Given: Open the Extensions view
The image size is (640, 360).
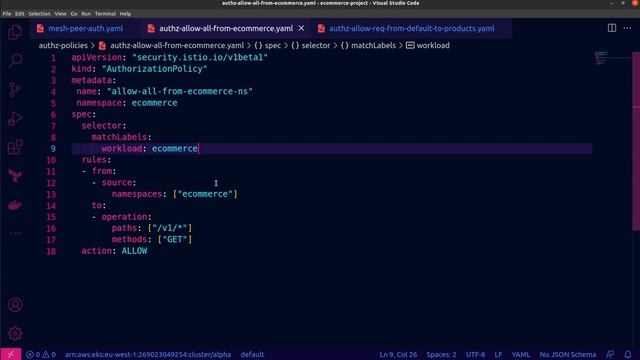Looking at the screenshot, I should (15, 147).
